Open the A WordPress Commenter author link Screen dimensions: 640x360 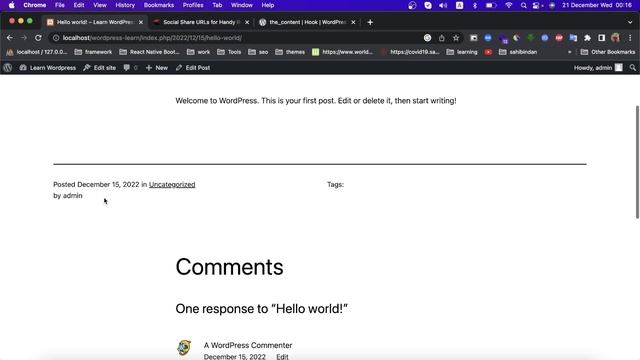tap(248, 345)
